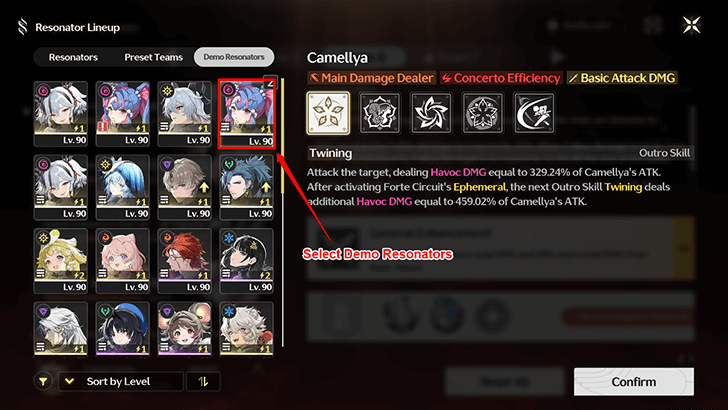Select the fourth round blossom skill icon

click(x=482, y=113)
